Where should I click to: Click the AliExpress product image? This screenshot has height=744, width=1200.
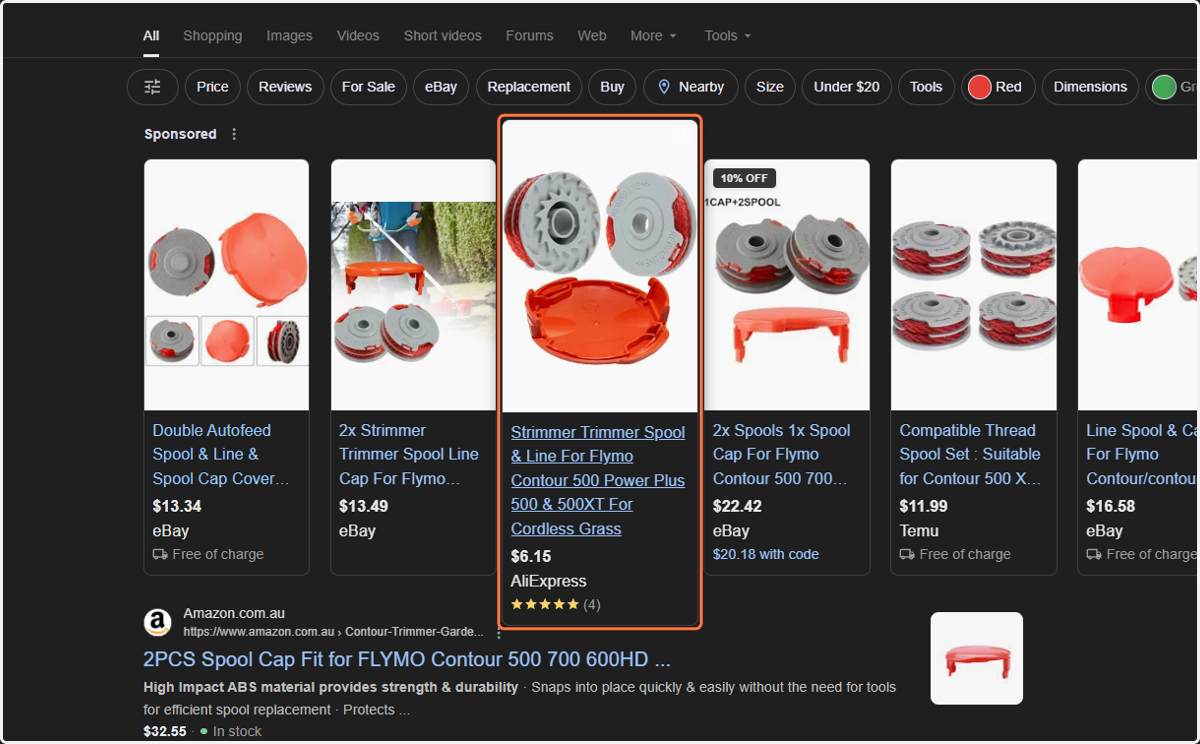[x=600, y=266]
